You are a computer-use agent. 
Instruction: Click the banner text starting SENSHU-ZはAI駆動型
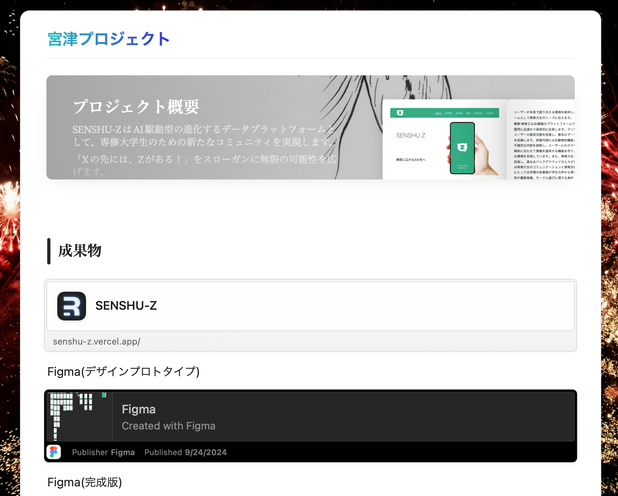click(x=203, y=136)
